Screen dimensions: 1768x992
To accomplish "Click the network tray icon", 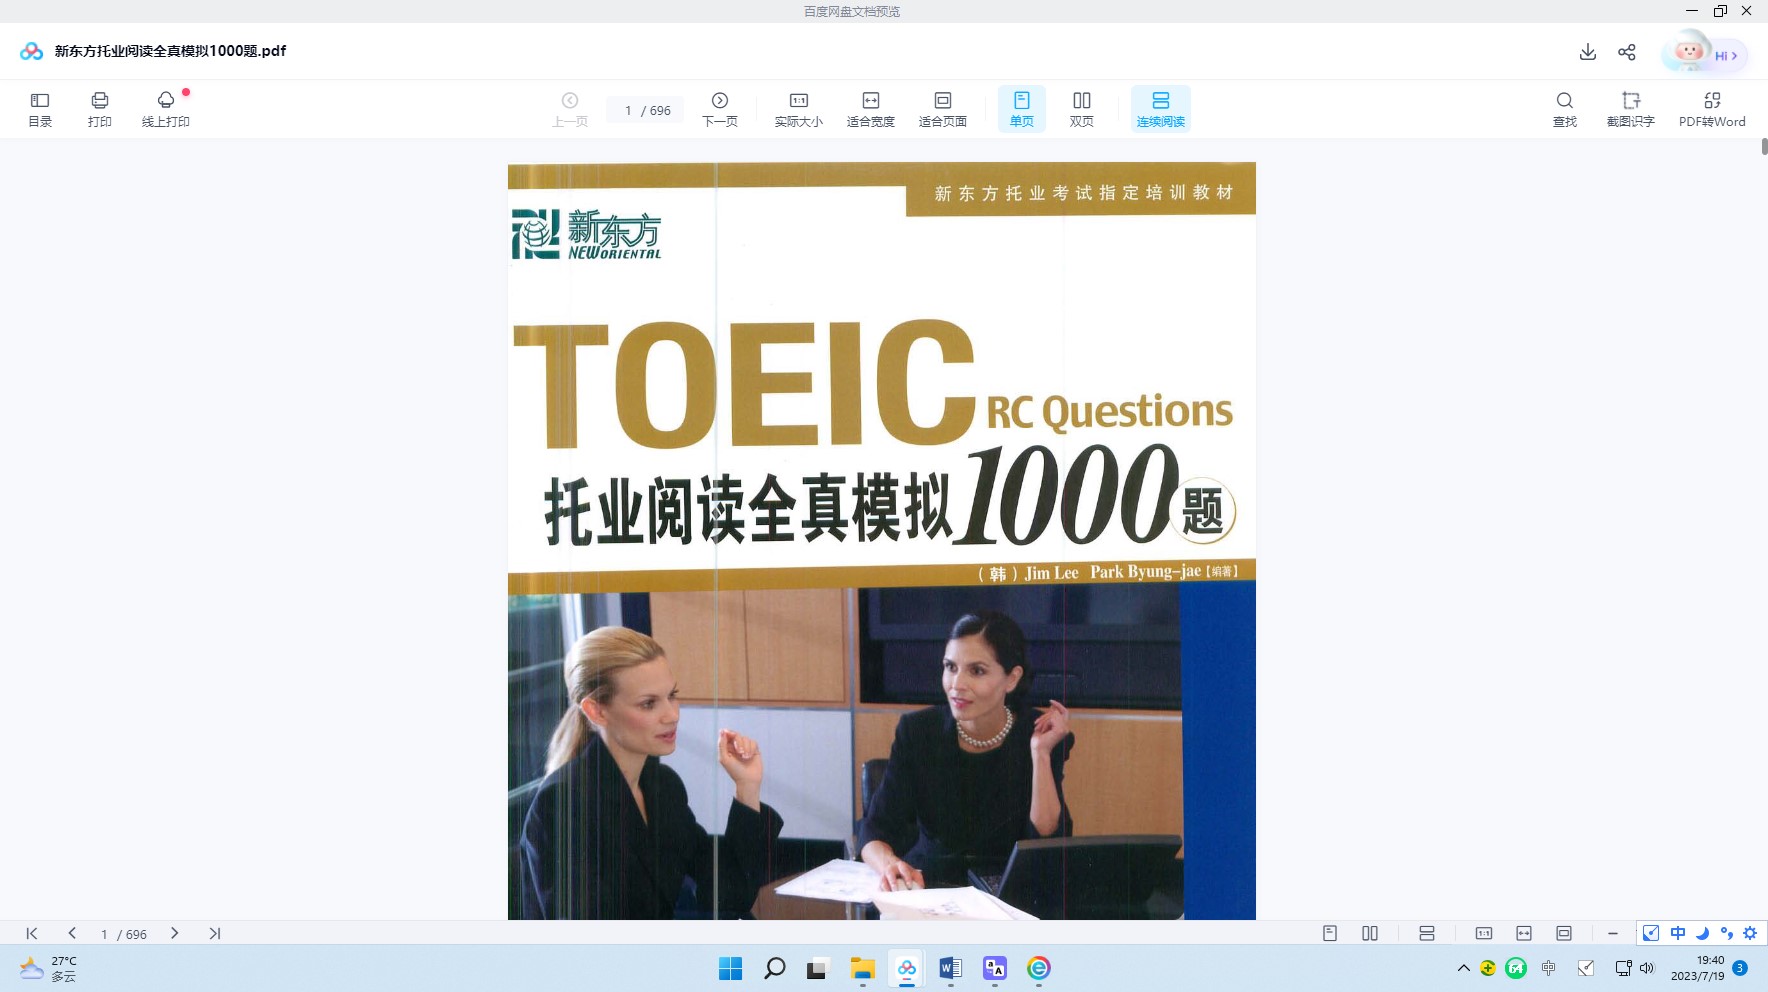I will (1623, 968).
